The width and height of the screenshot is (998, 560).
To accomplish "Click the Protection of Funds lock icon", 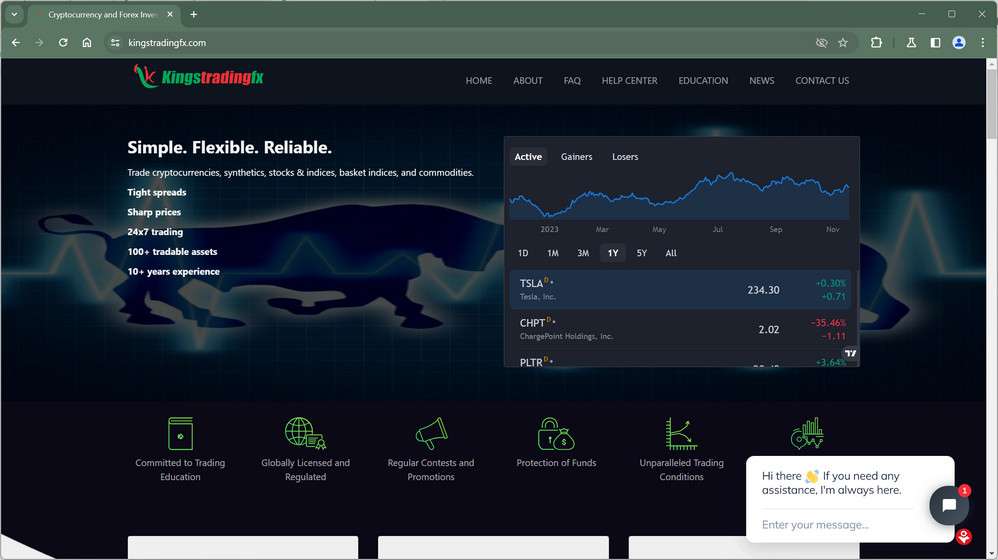I will [x=556, y=433].
